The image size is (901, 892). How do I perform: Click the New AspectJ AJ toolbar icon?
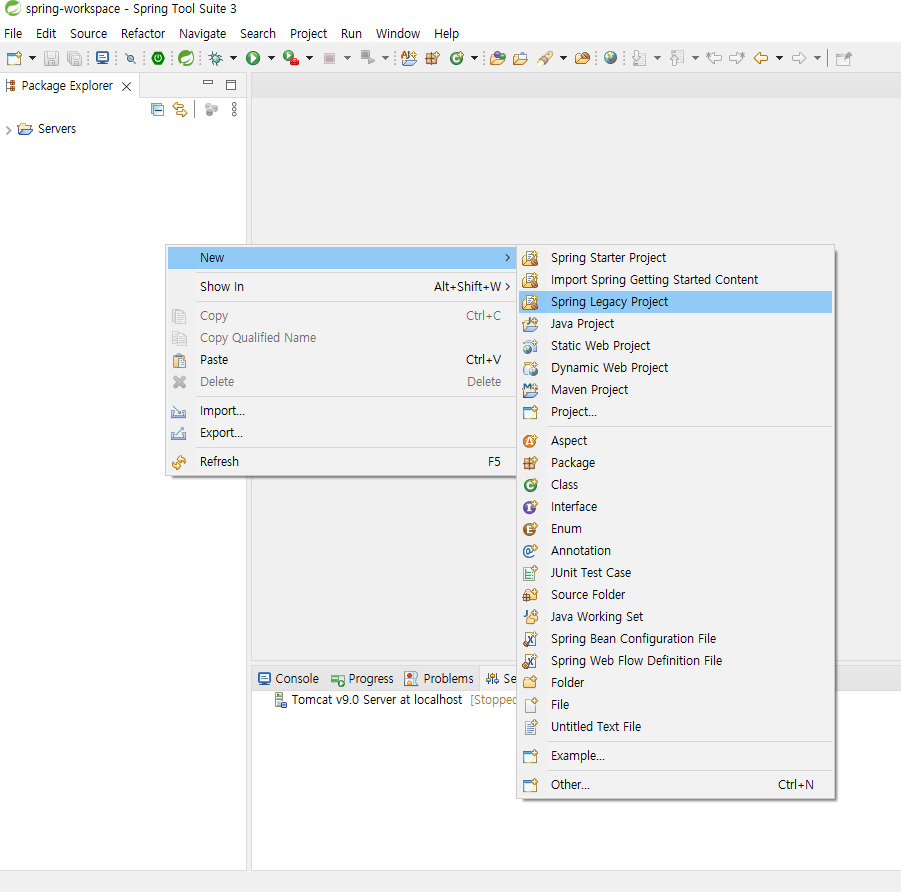pos(409,58)
